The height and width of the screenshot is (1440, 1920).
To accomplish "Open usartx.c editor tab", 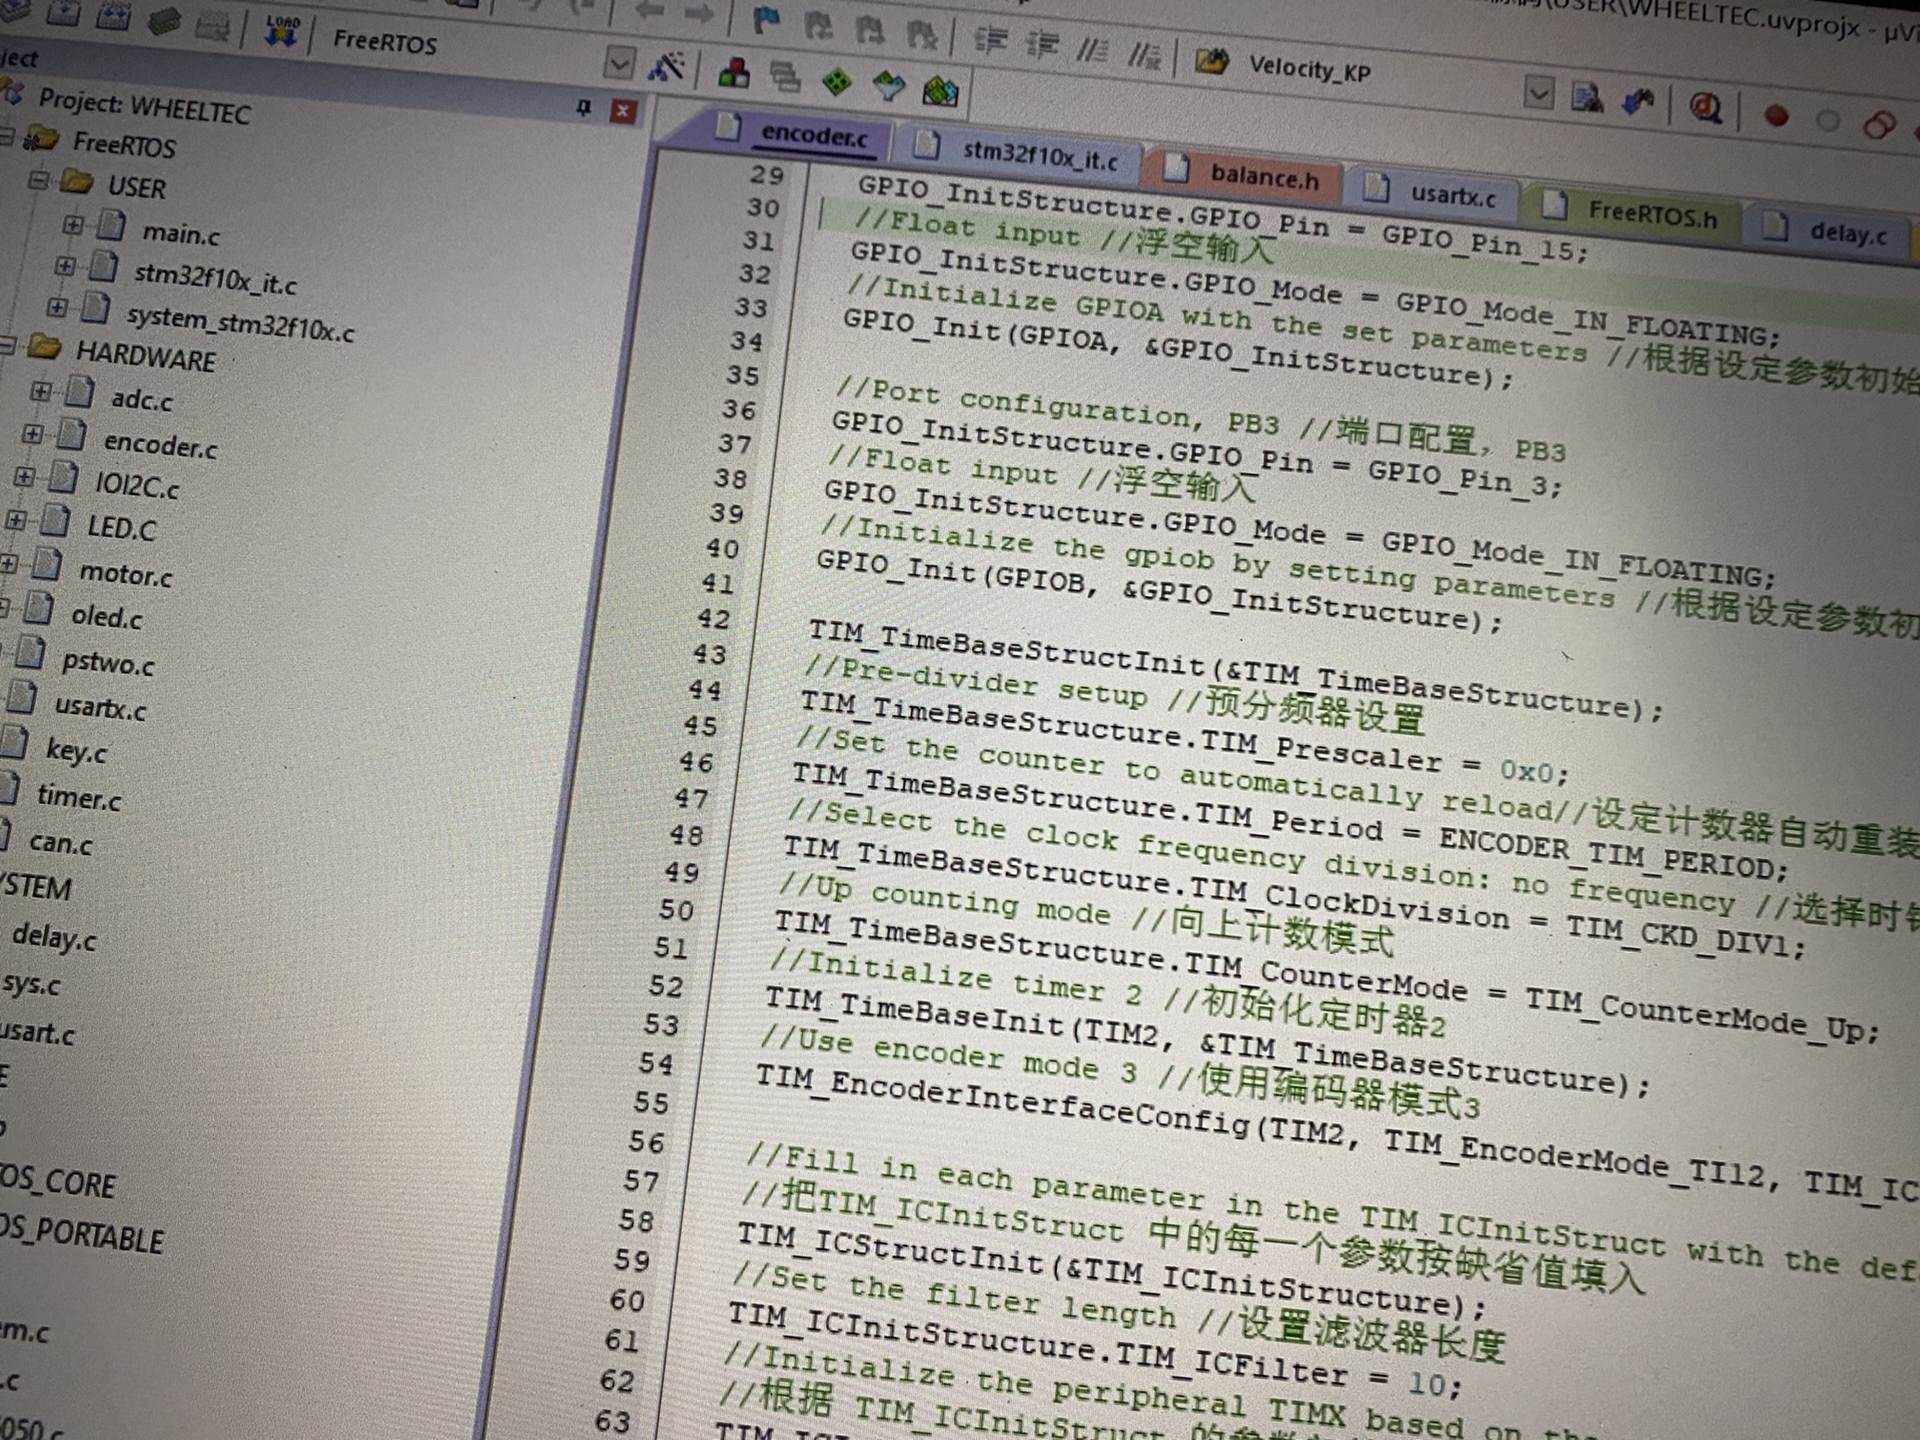I will 1451,195.
